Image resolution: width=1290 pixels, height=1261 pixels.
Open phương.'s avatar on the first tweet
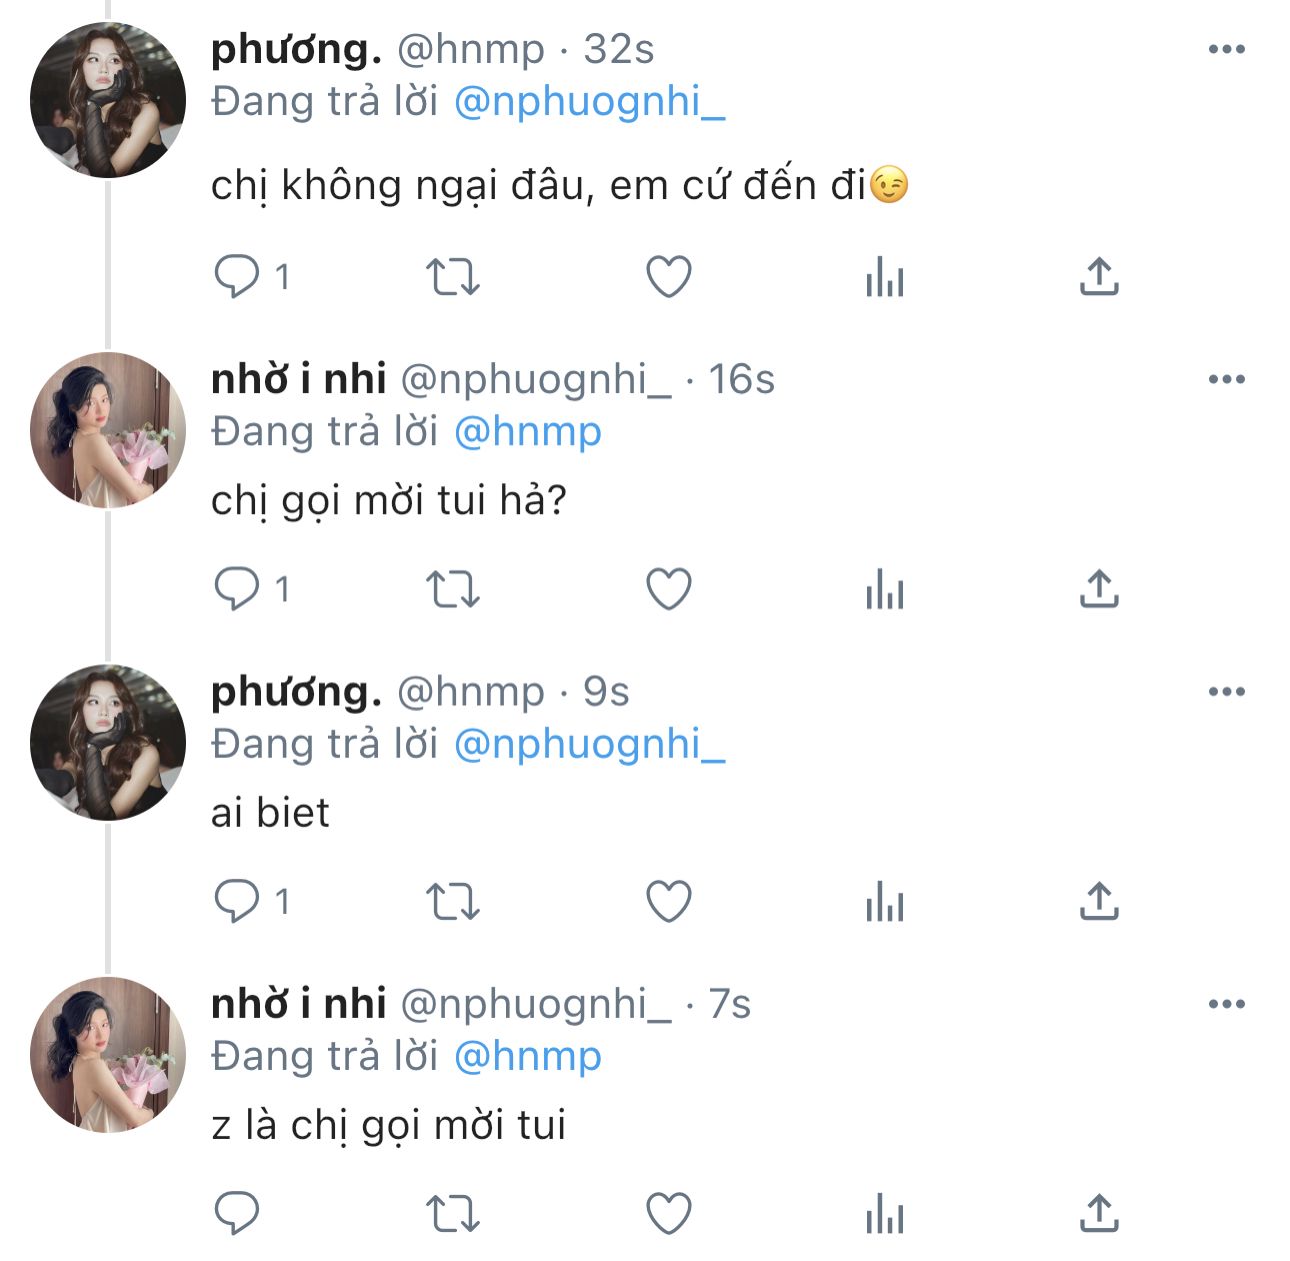108,101
